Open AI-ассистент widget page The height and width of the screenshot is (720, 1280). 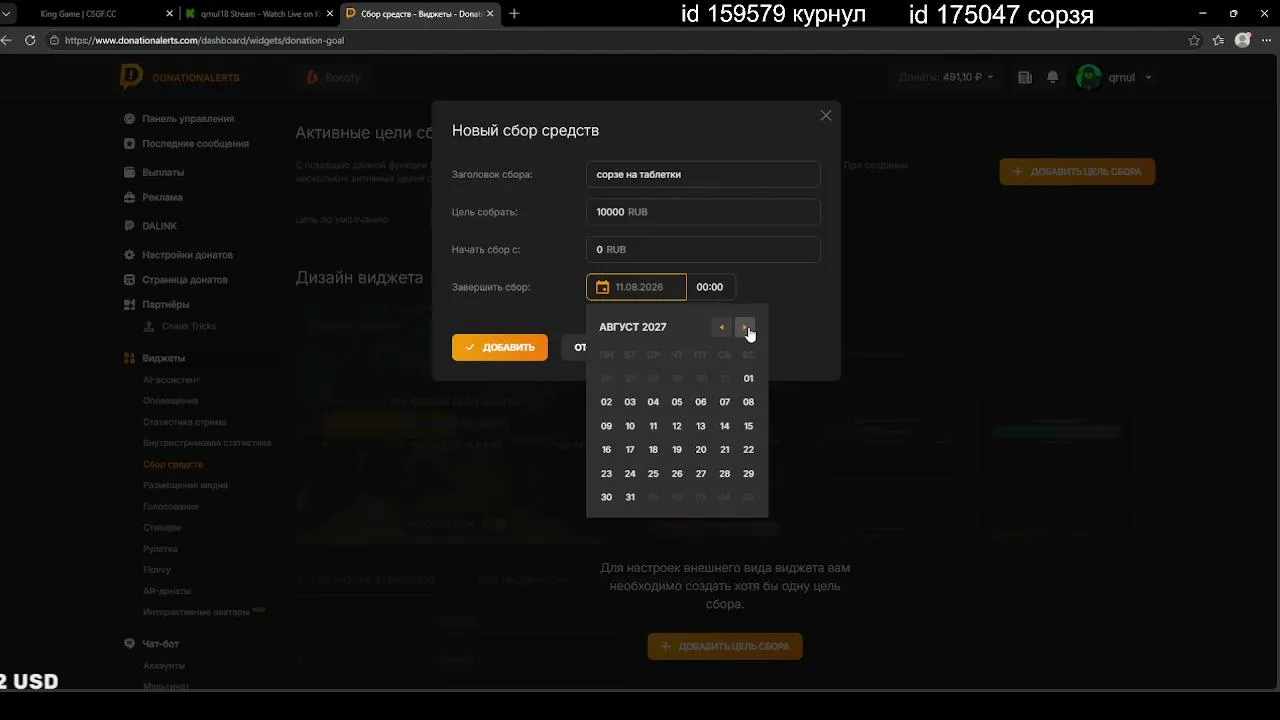click(x=171, y=380)
